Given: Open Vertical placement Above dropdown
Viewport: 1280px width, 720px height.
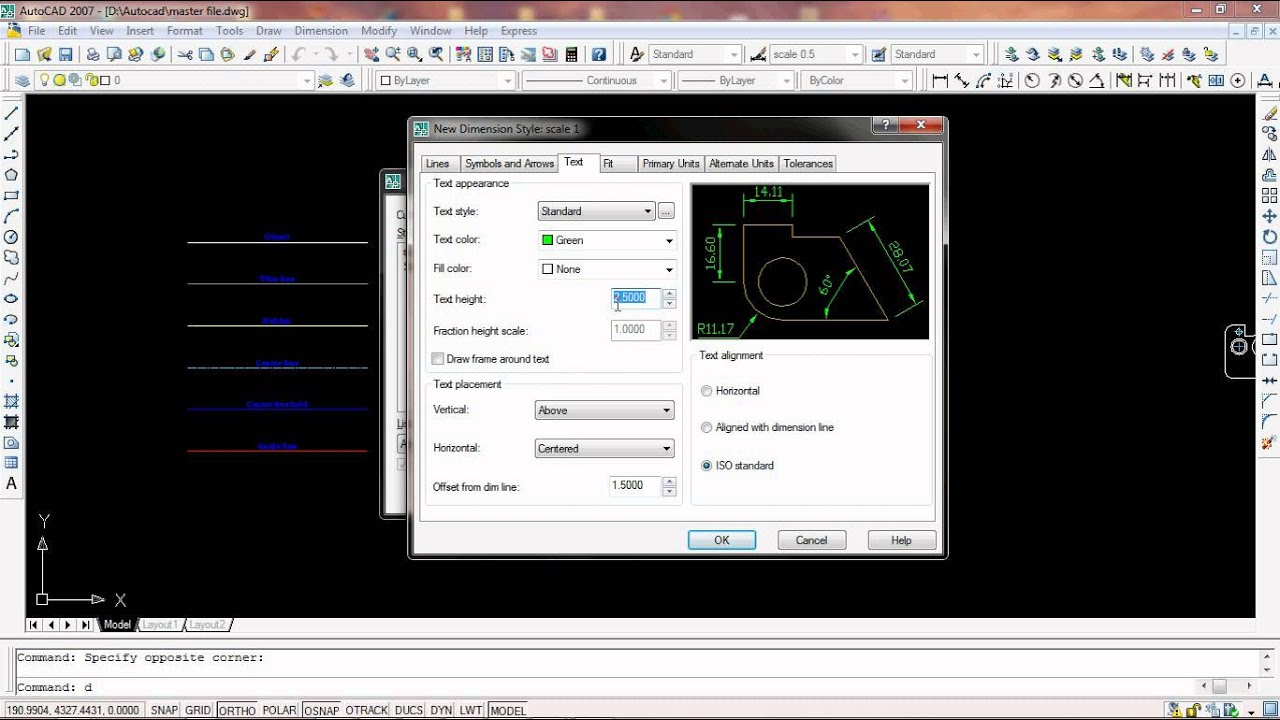Looking at the screenshot, I should pyautogui.click(x=605, y=410).
